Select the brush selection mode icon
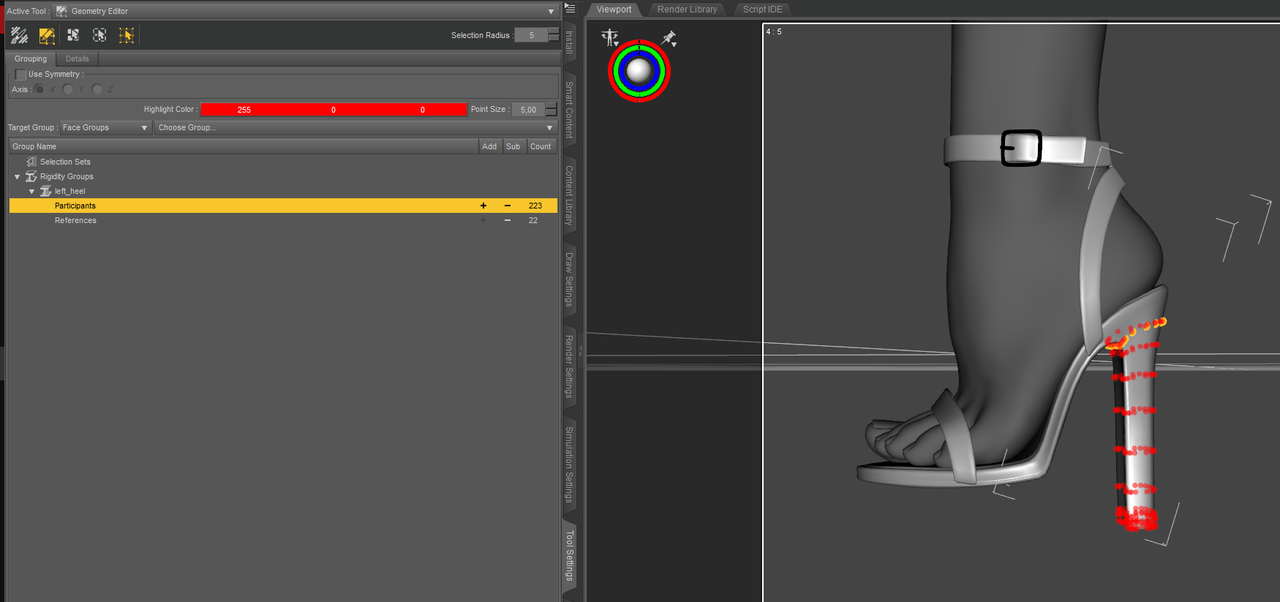The image size is (1280, 602). click(19, 35)
